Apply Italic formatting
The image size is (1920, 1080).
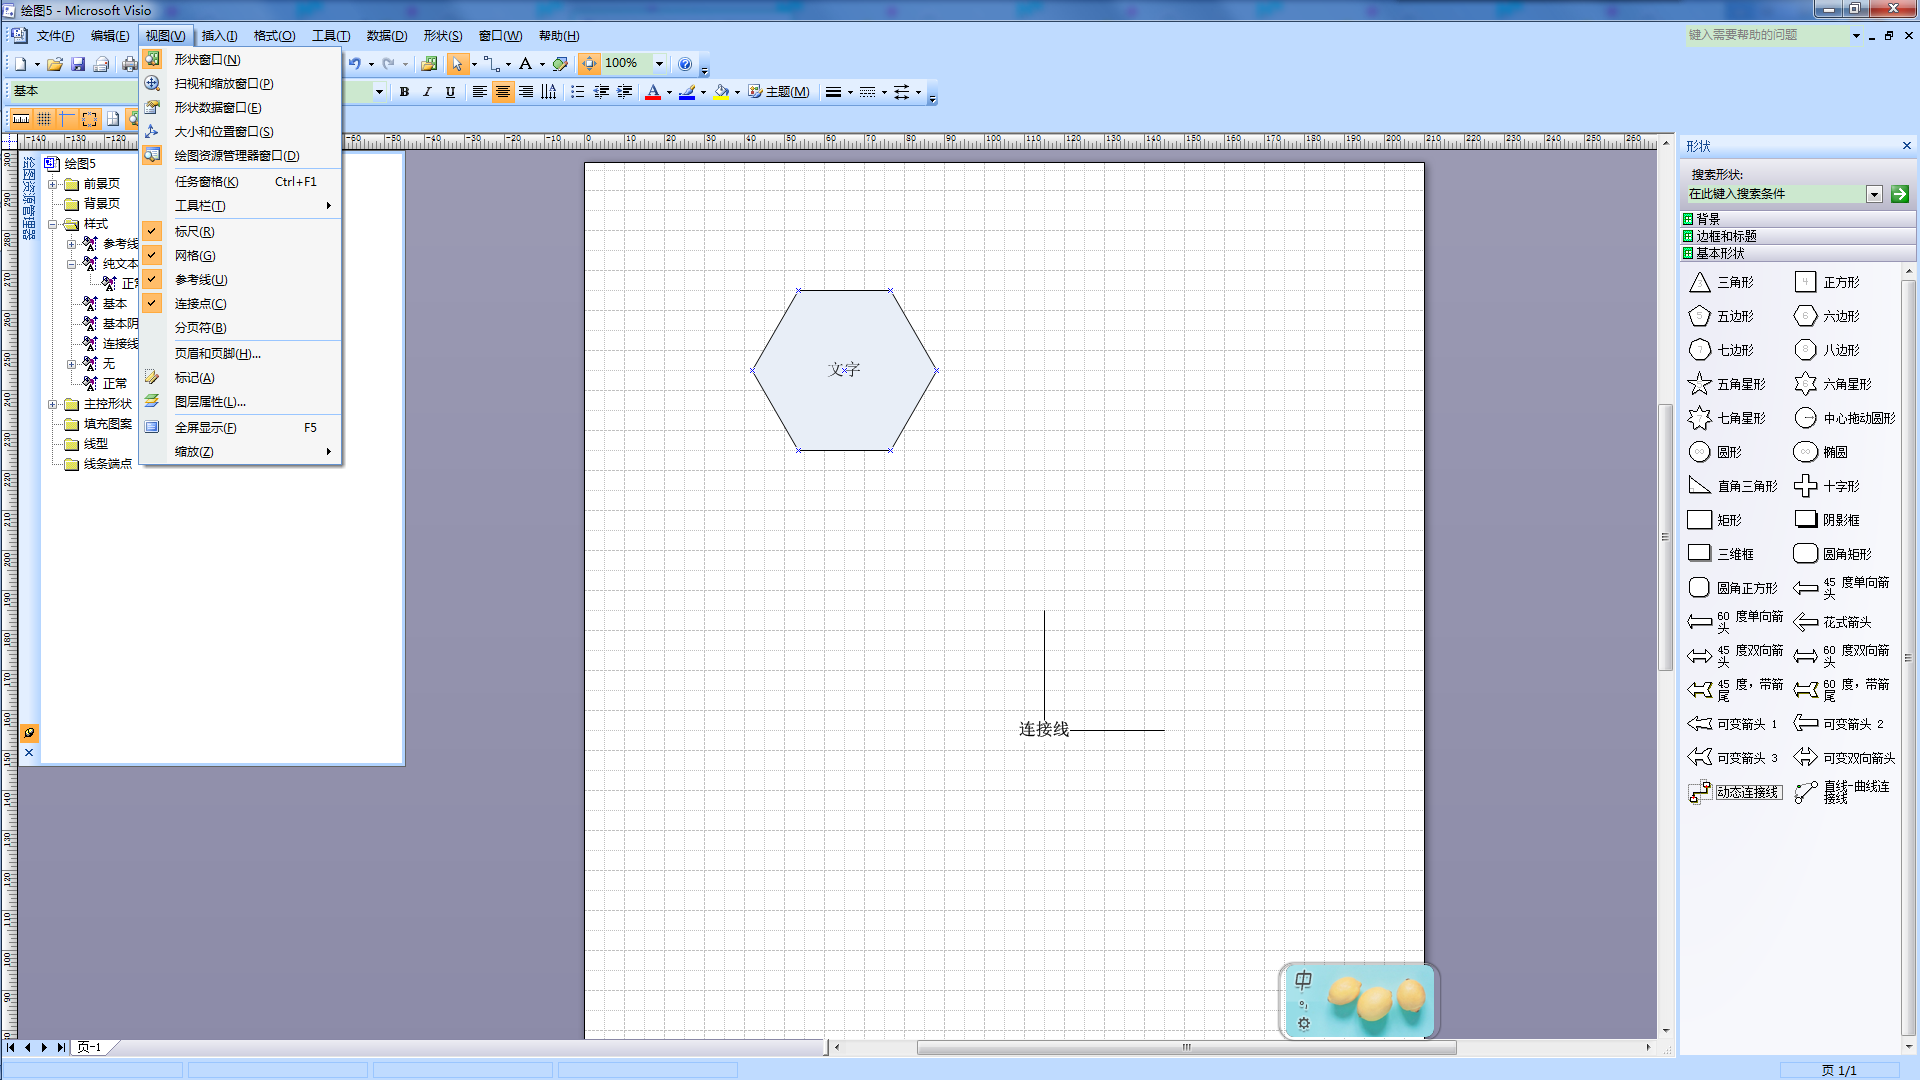click(427, 92)
